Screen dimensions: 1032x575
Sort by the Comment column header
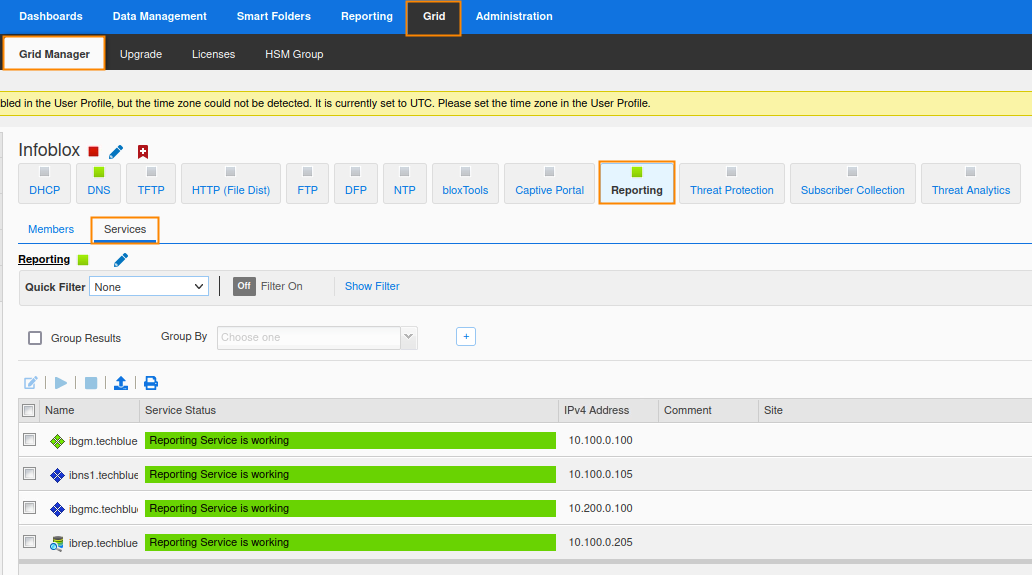pos(708,411)
